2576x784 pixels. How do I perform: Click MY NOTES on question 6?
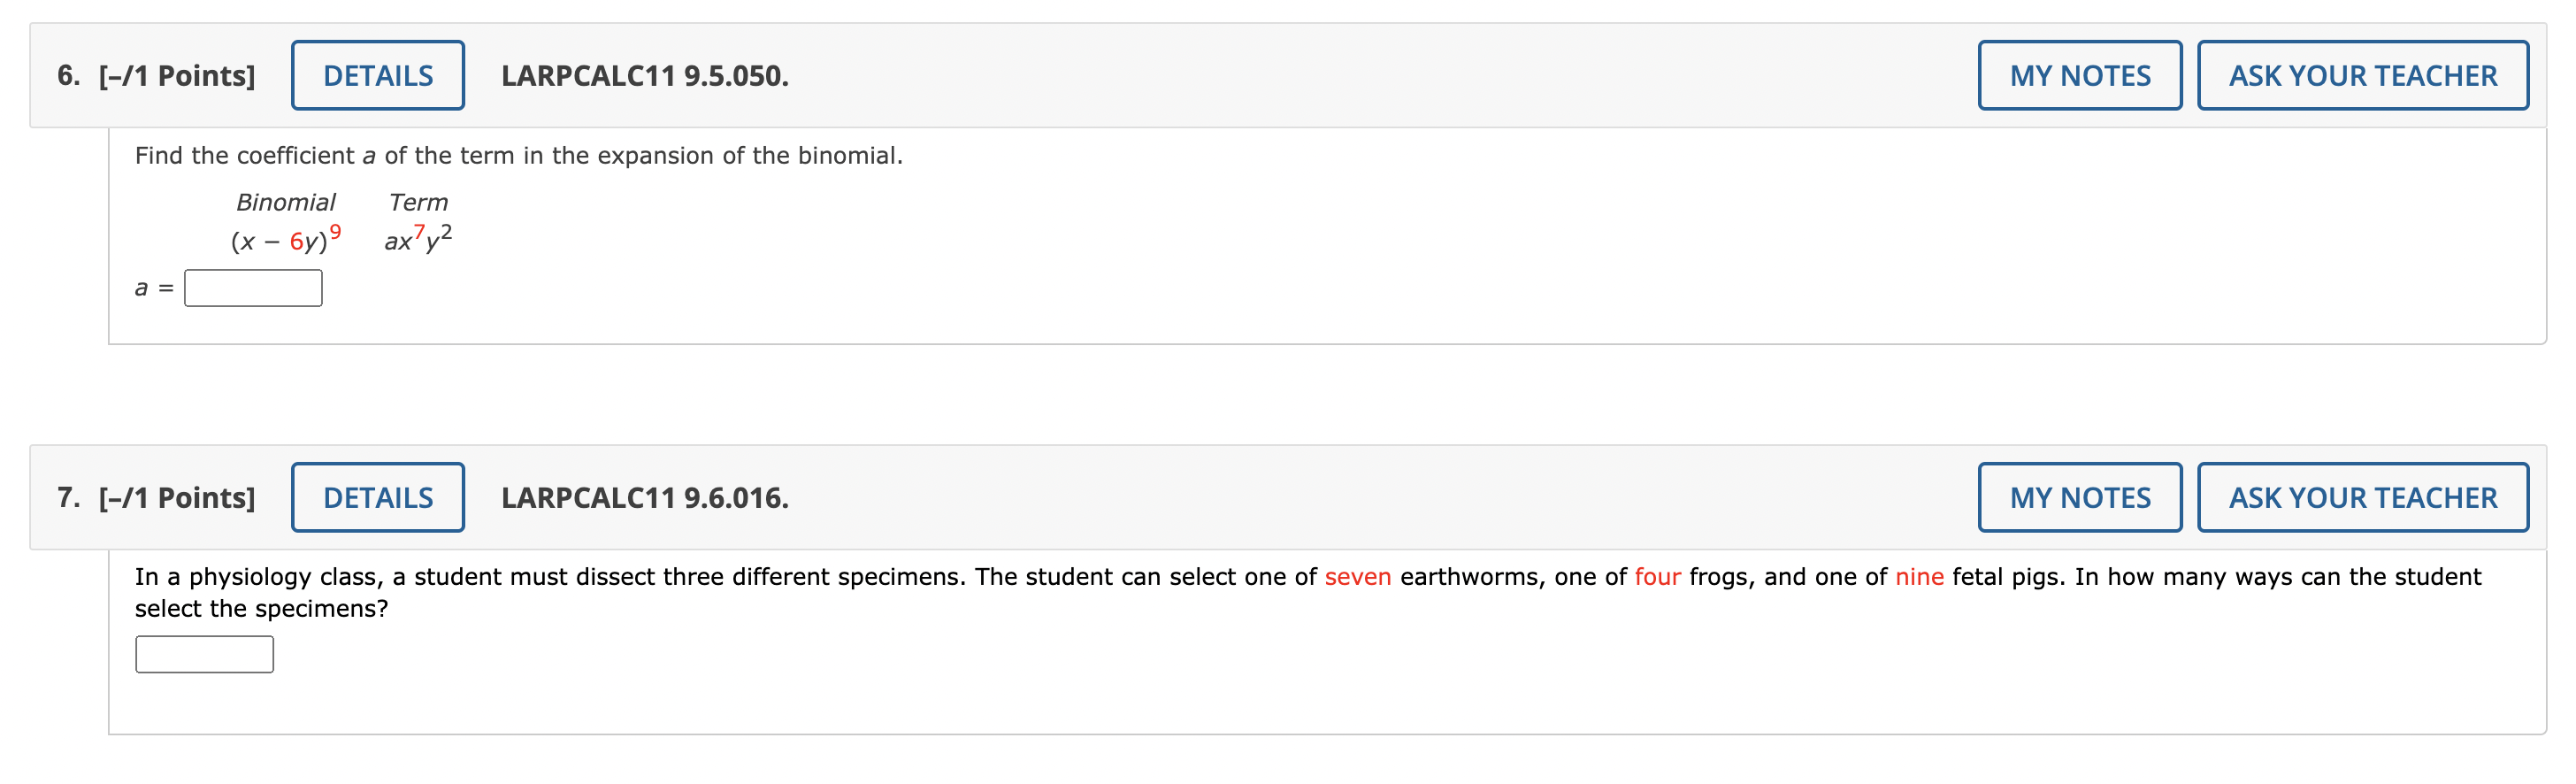point(2079,75)
